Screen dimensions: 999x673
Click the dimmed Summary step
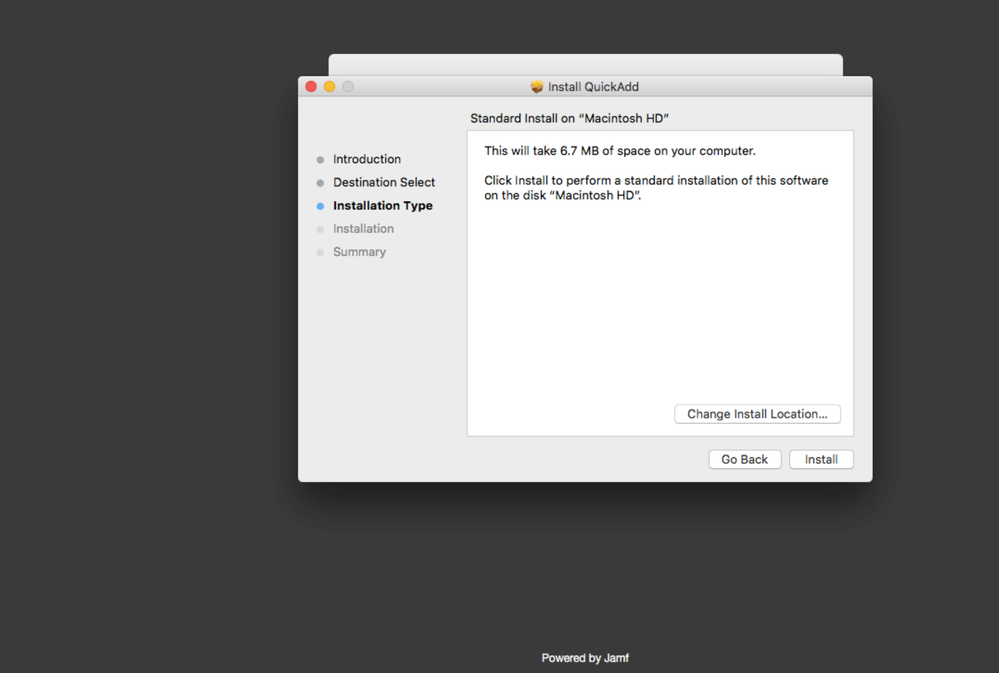pyautogui.click(x=359, y=252)
